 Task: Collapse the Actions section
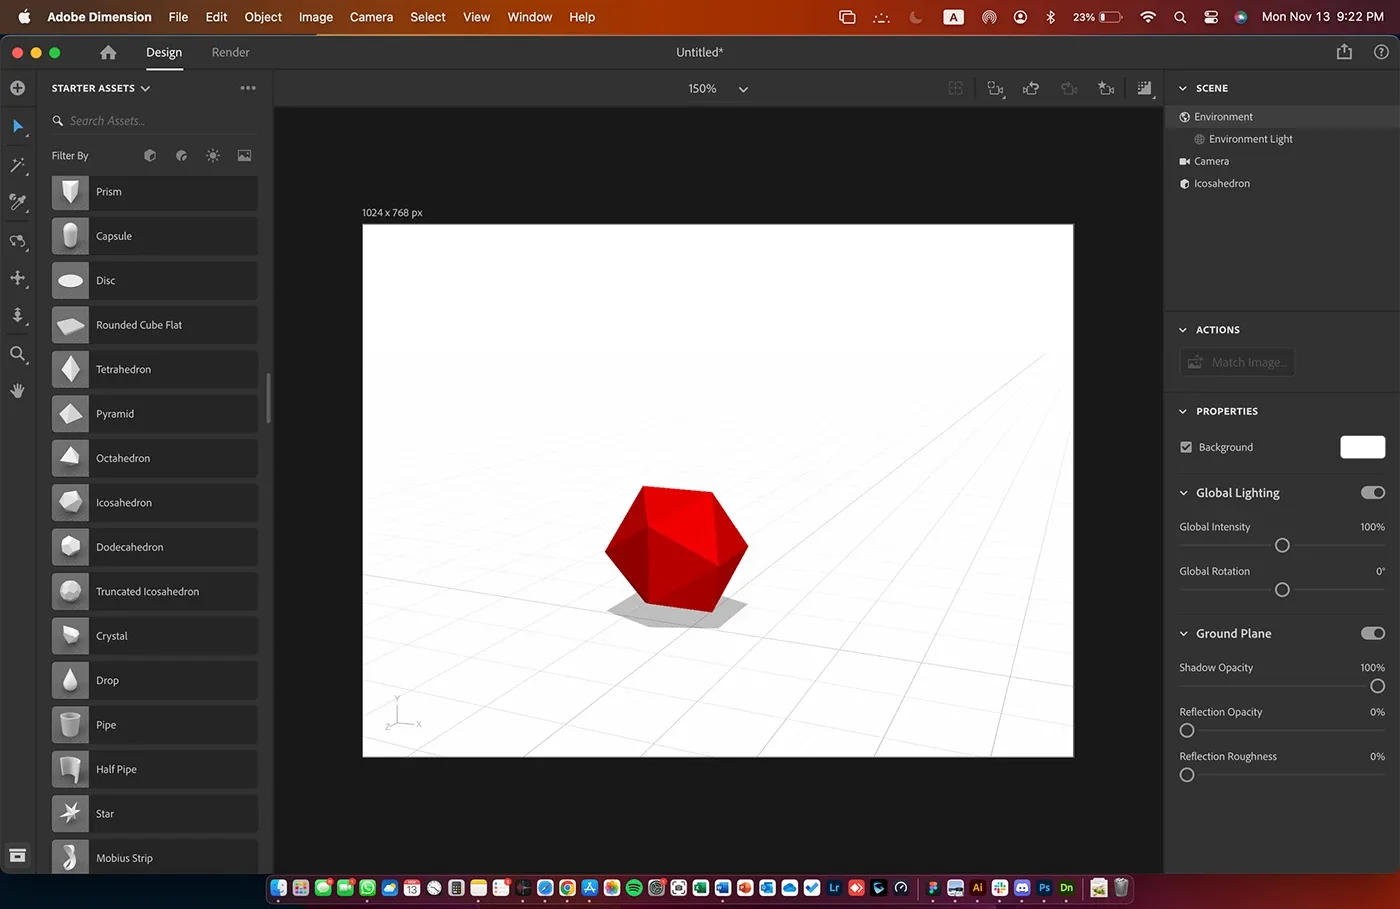click(x=1183, y=330)
